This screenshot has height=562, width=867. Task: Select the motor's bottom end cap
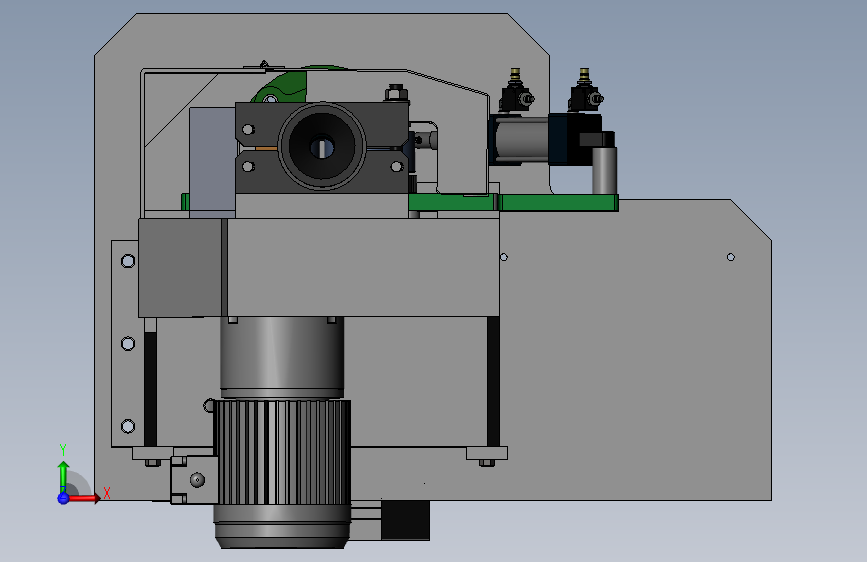click(x=282, y=527)
